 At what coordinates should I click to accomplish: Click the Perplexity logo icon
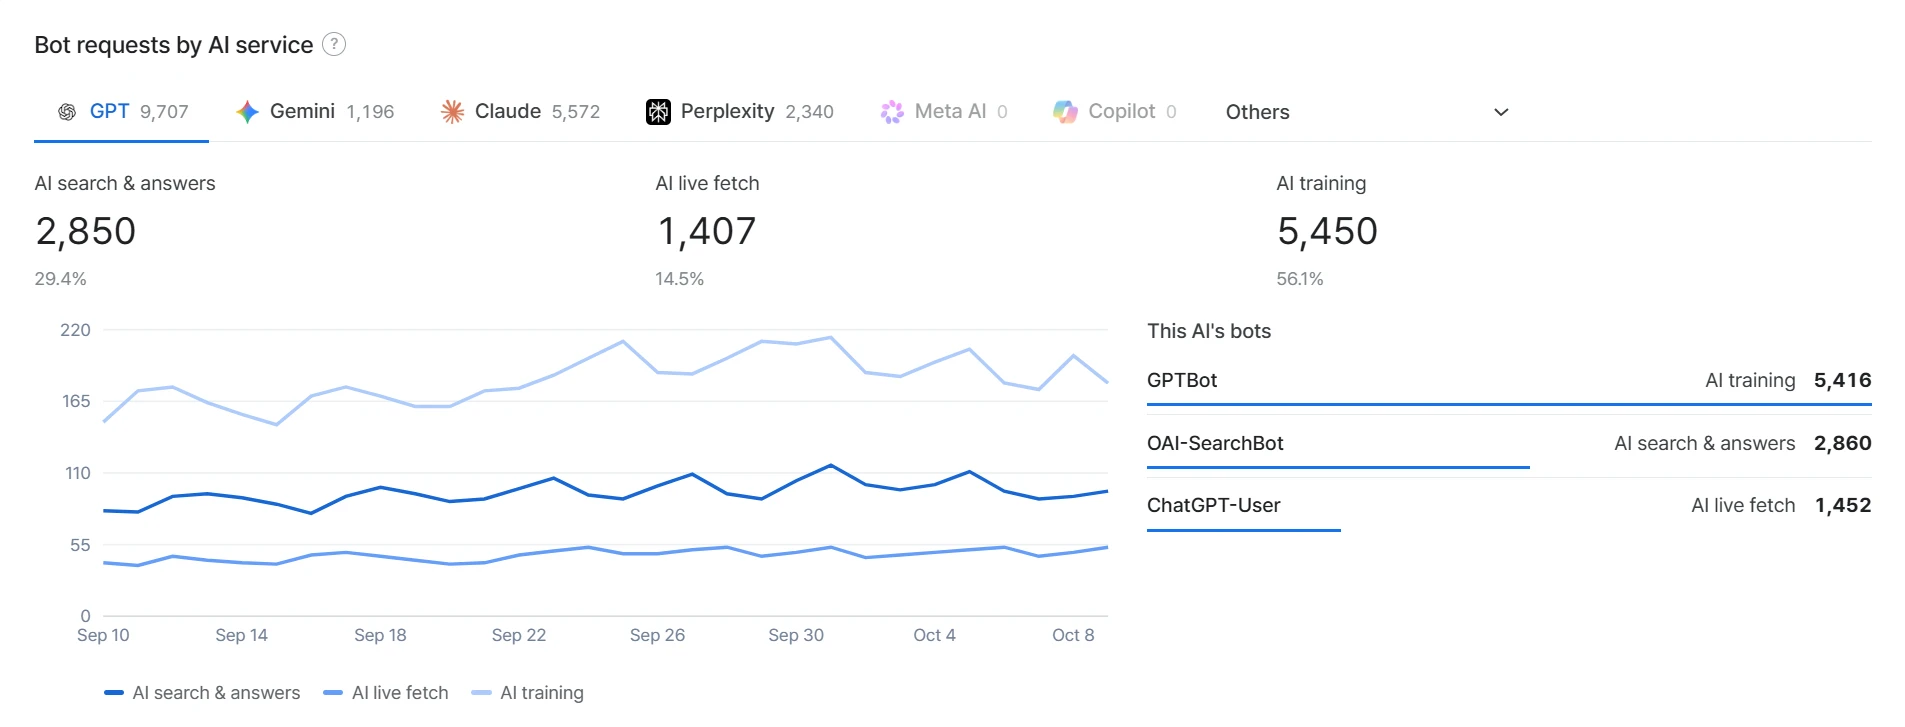click(x=658, y=112)
